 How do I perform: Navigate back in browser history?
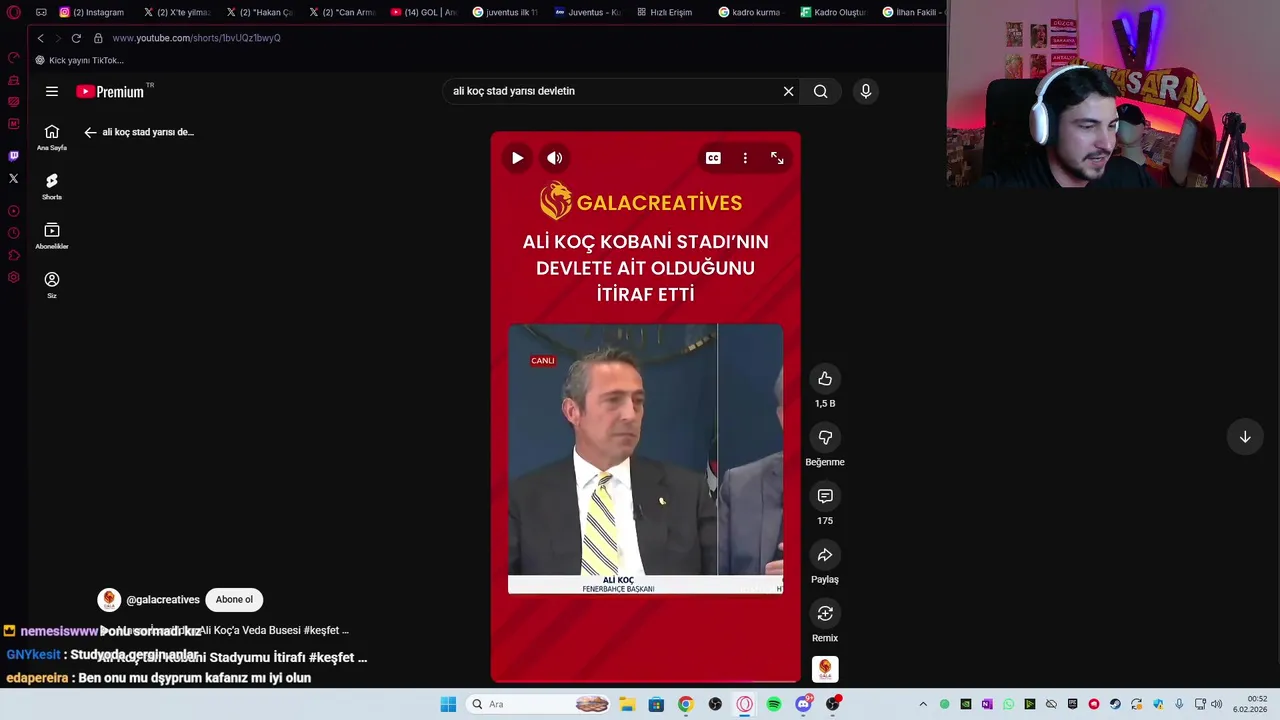40,38
